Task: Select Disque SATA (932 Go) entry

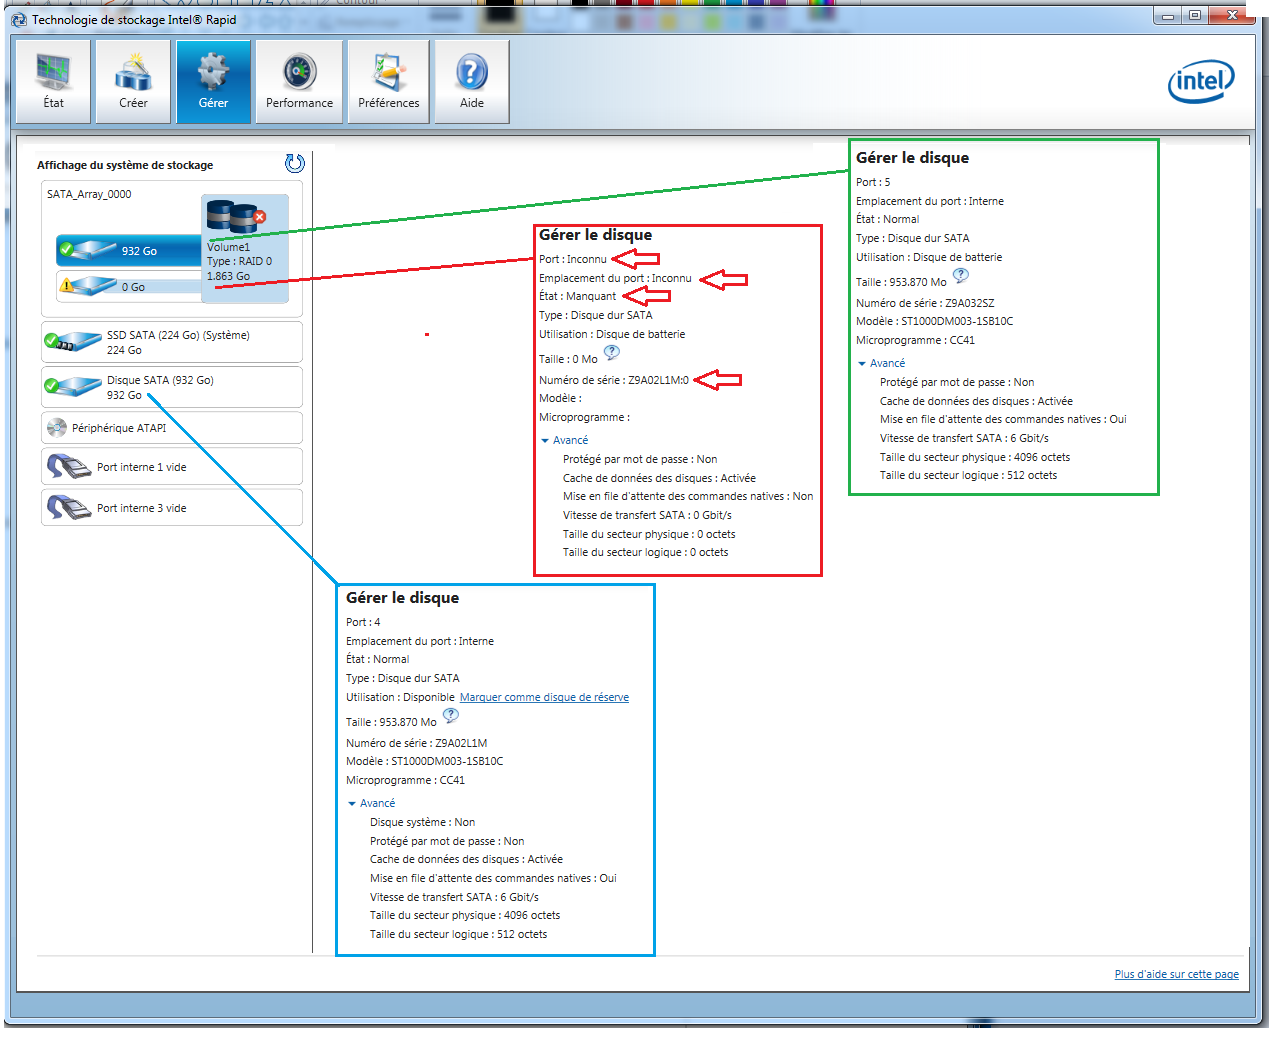Action: [172, 387]
